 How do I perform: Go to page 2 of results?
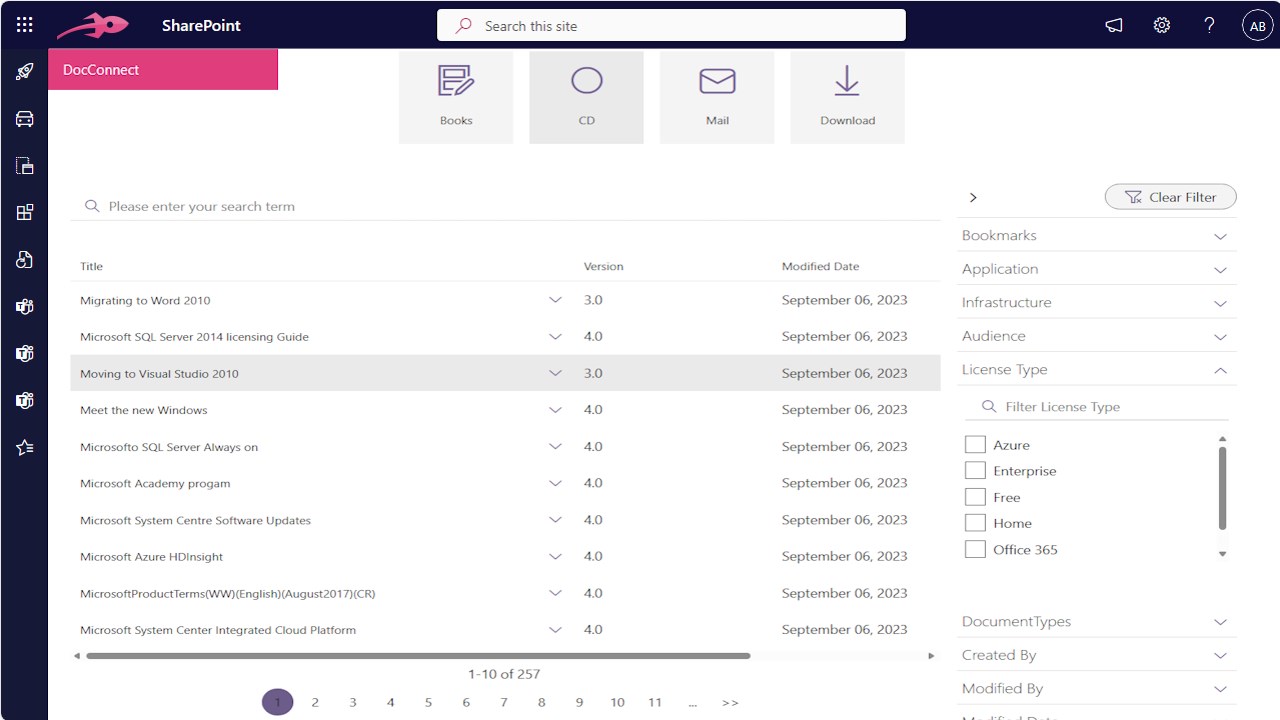[315, 702]
